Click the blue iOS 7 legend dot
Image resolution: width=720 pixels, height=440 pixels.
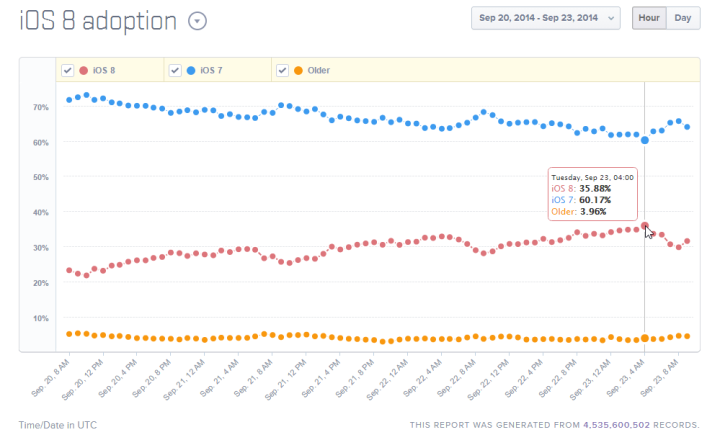pyautogui.click(x=190, y=71)
